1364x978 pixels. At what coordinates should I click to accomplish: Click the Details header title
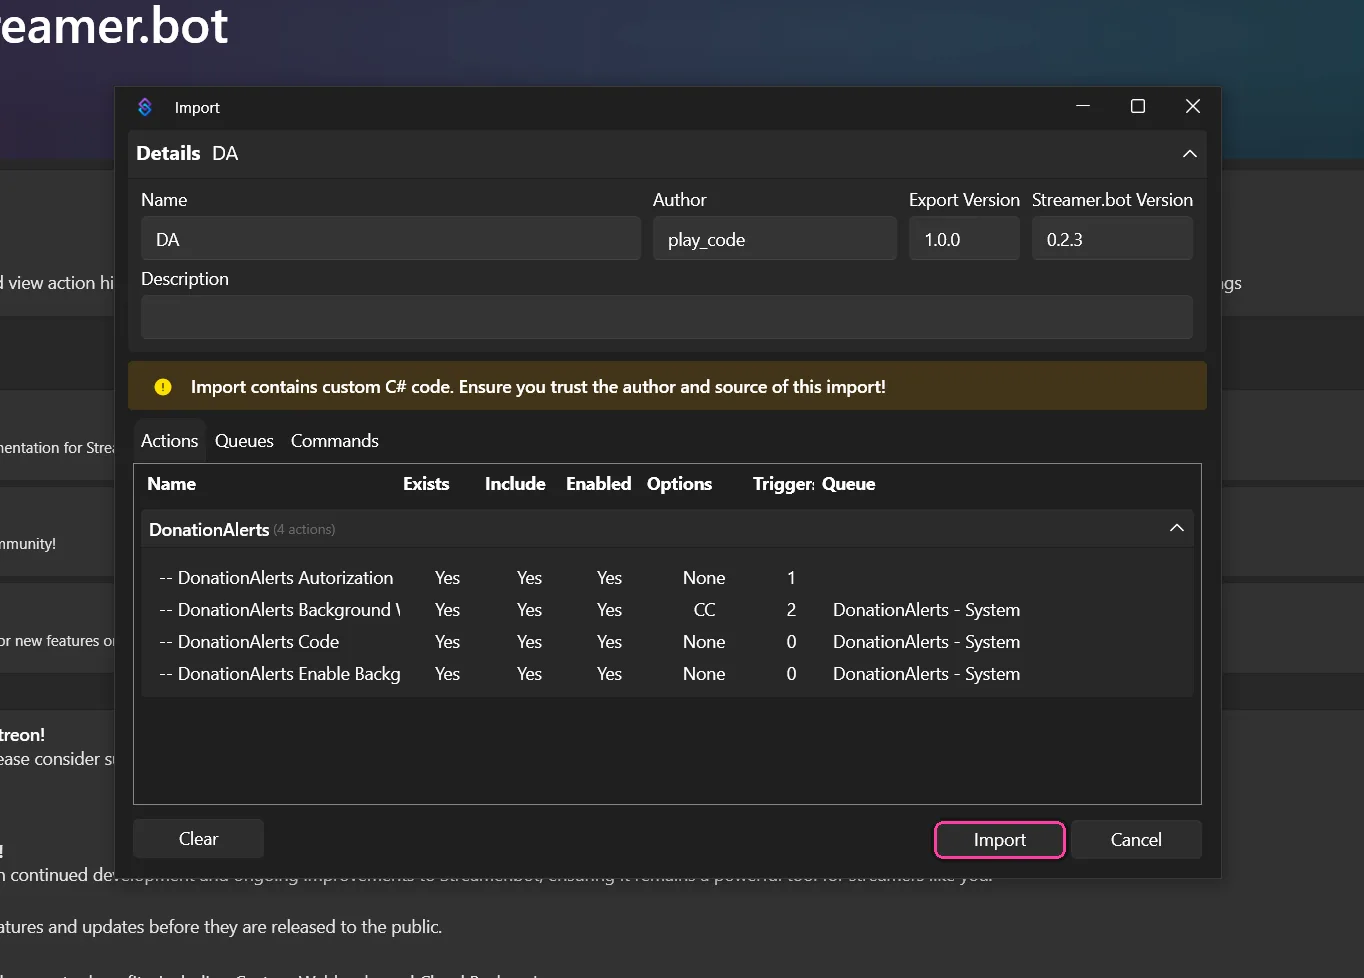[168, 153]
